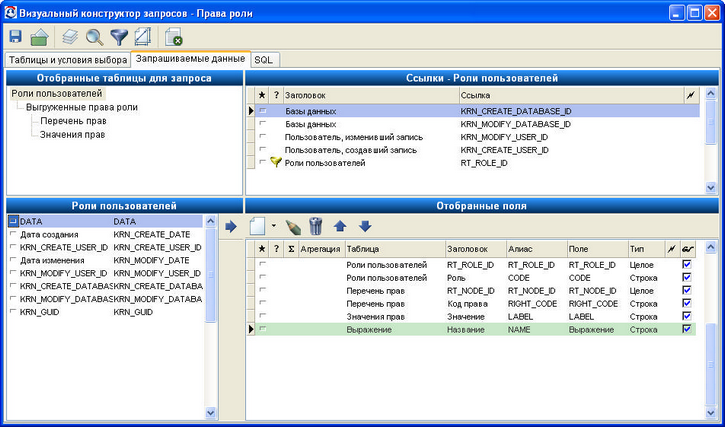Click the Save floppy disk icon
The image size is (725, 427).
(x=16, y=37)
